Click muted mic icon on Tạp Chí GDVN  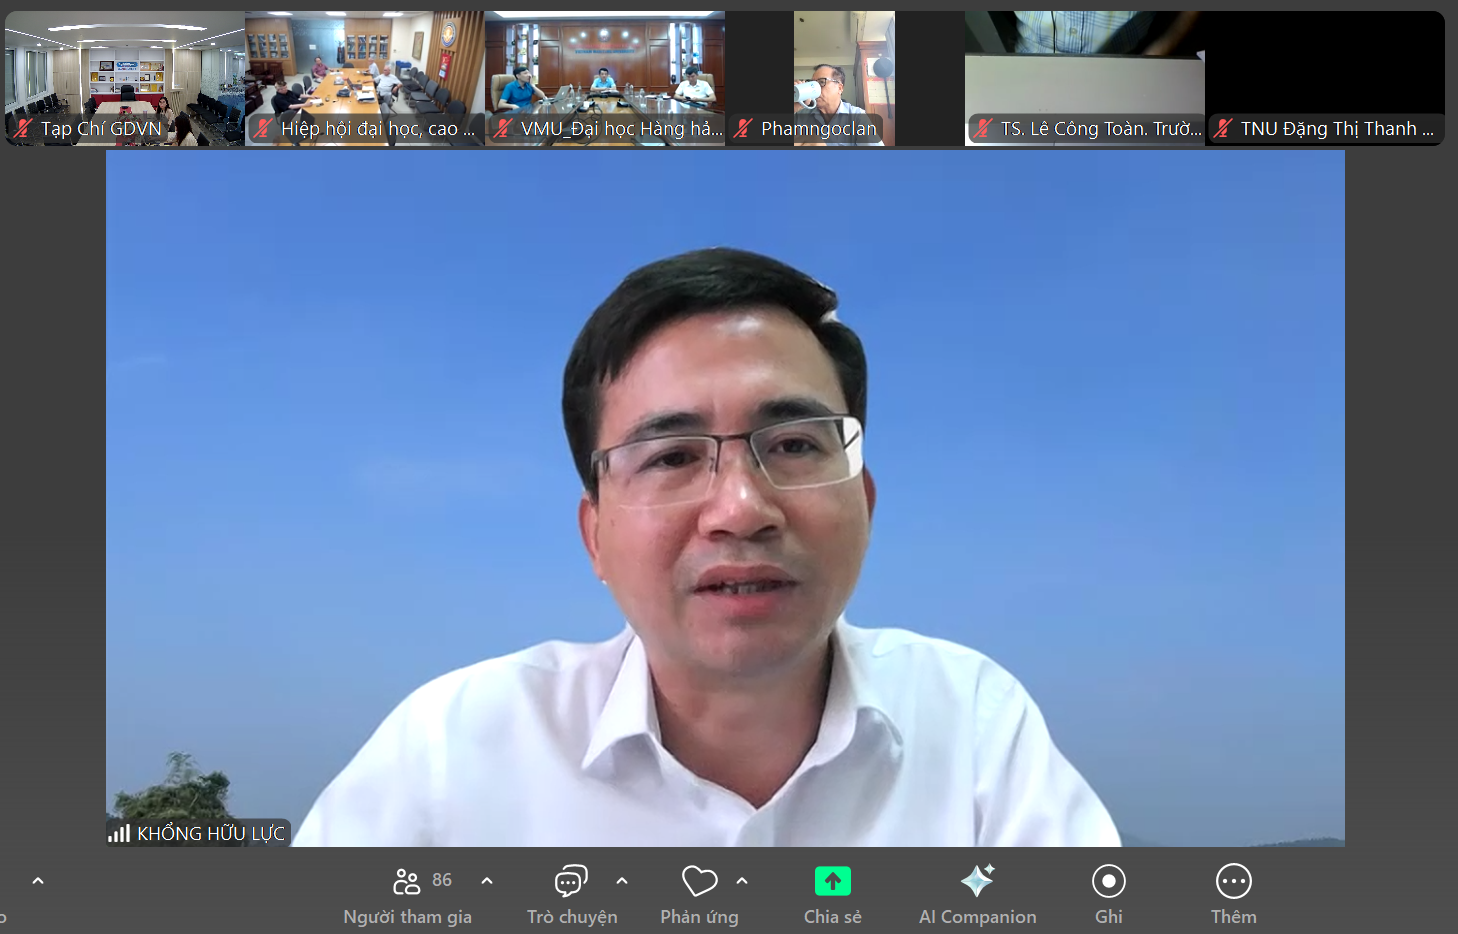23,128
